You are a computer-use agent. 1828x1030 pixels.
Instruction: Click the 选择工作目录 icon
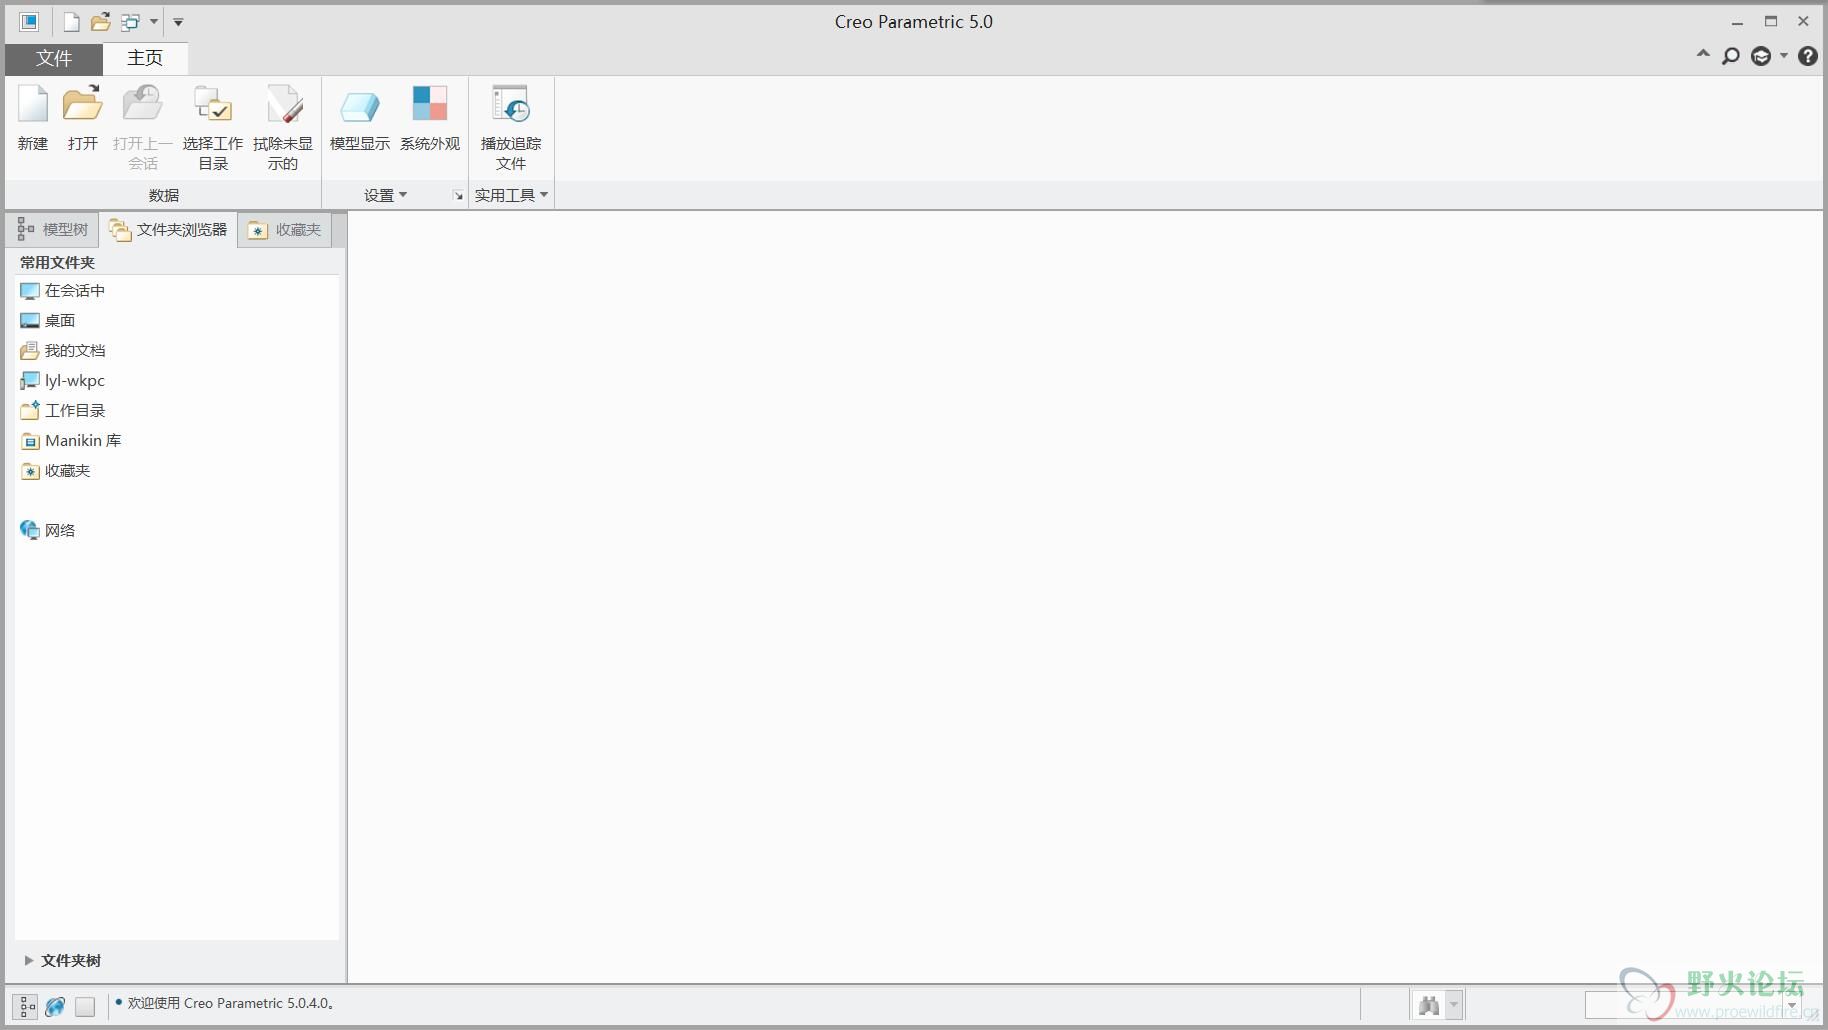point(212,104)
